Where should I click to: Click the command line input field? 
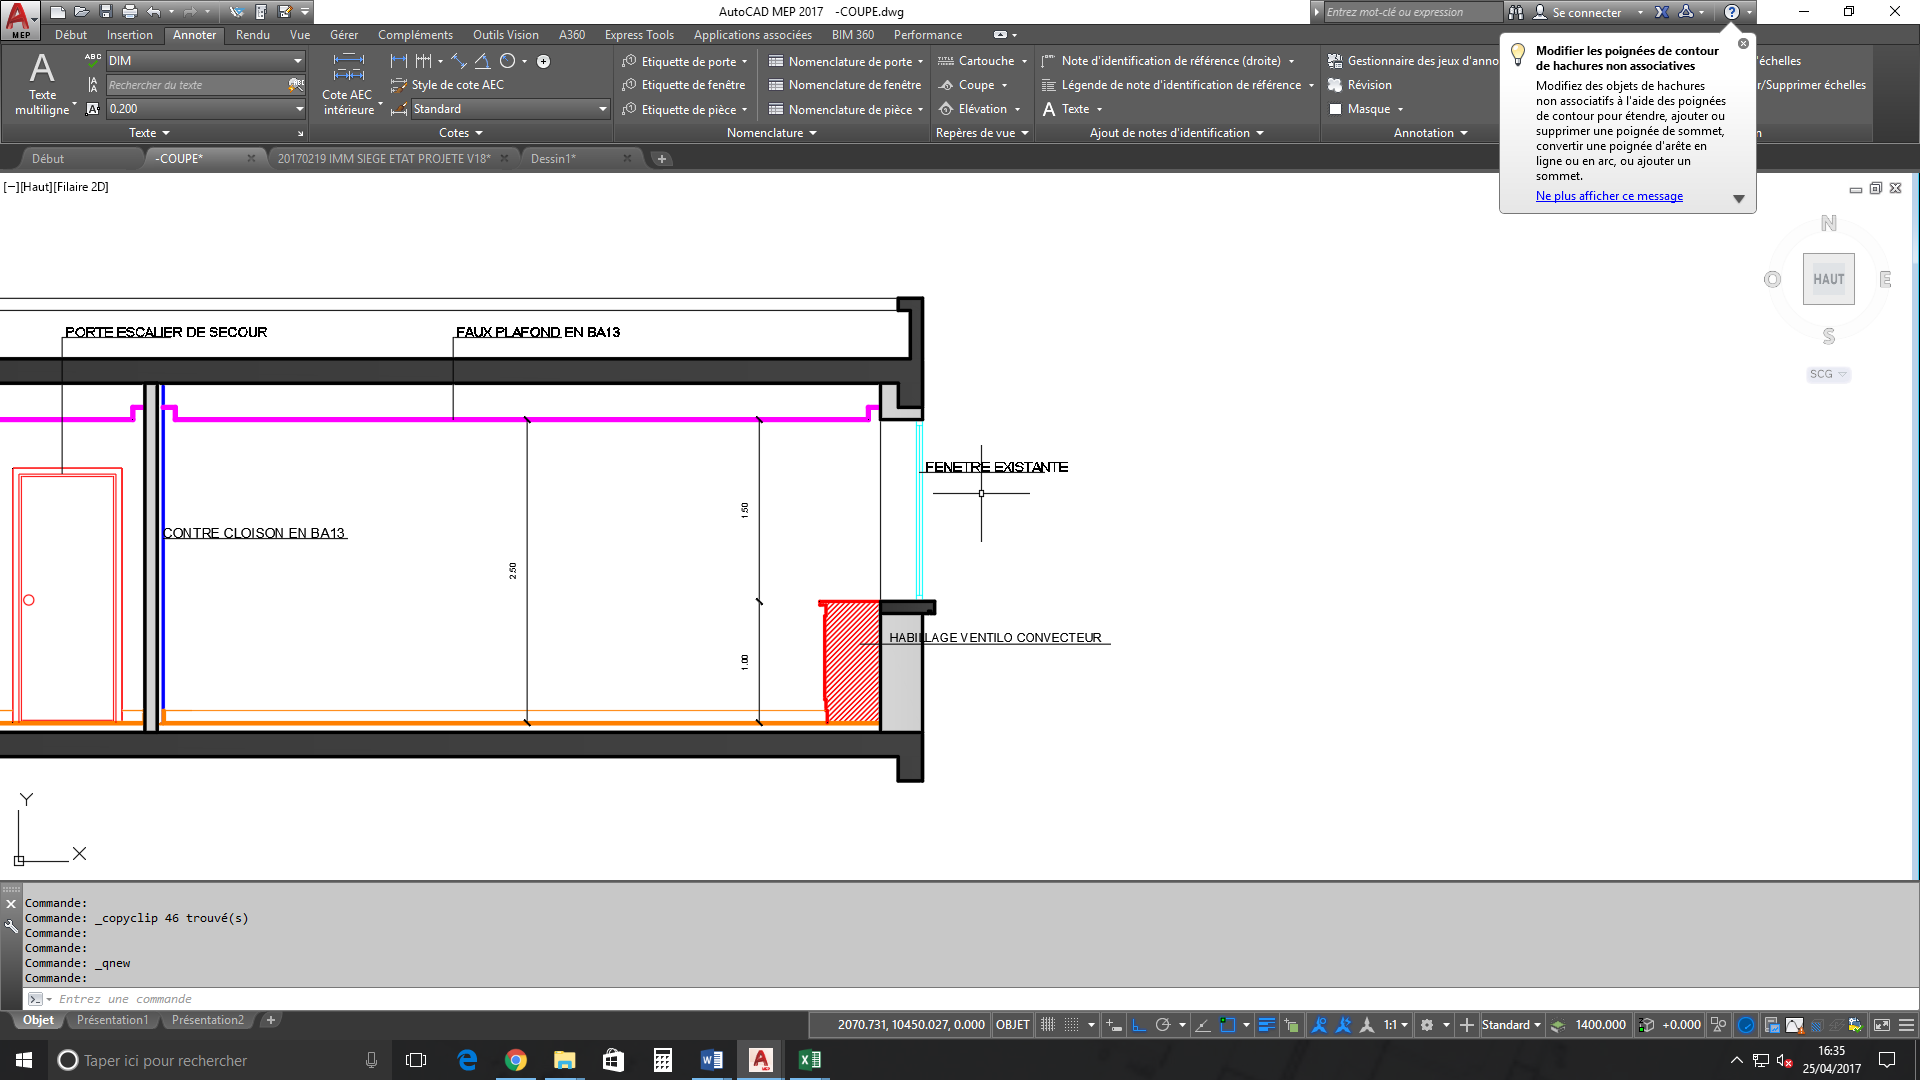(980, 999)
